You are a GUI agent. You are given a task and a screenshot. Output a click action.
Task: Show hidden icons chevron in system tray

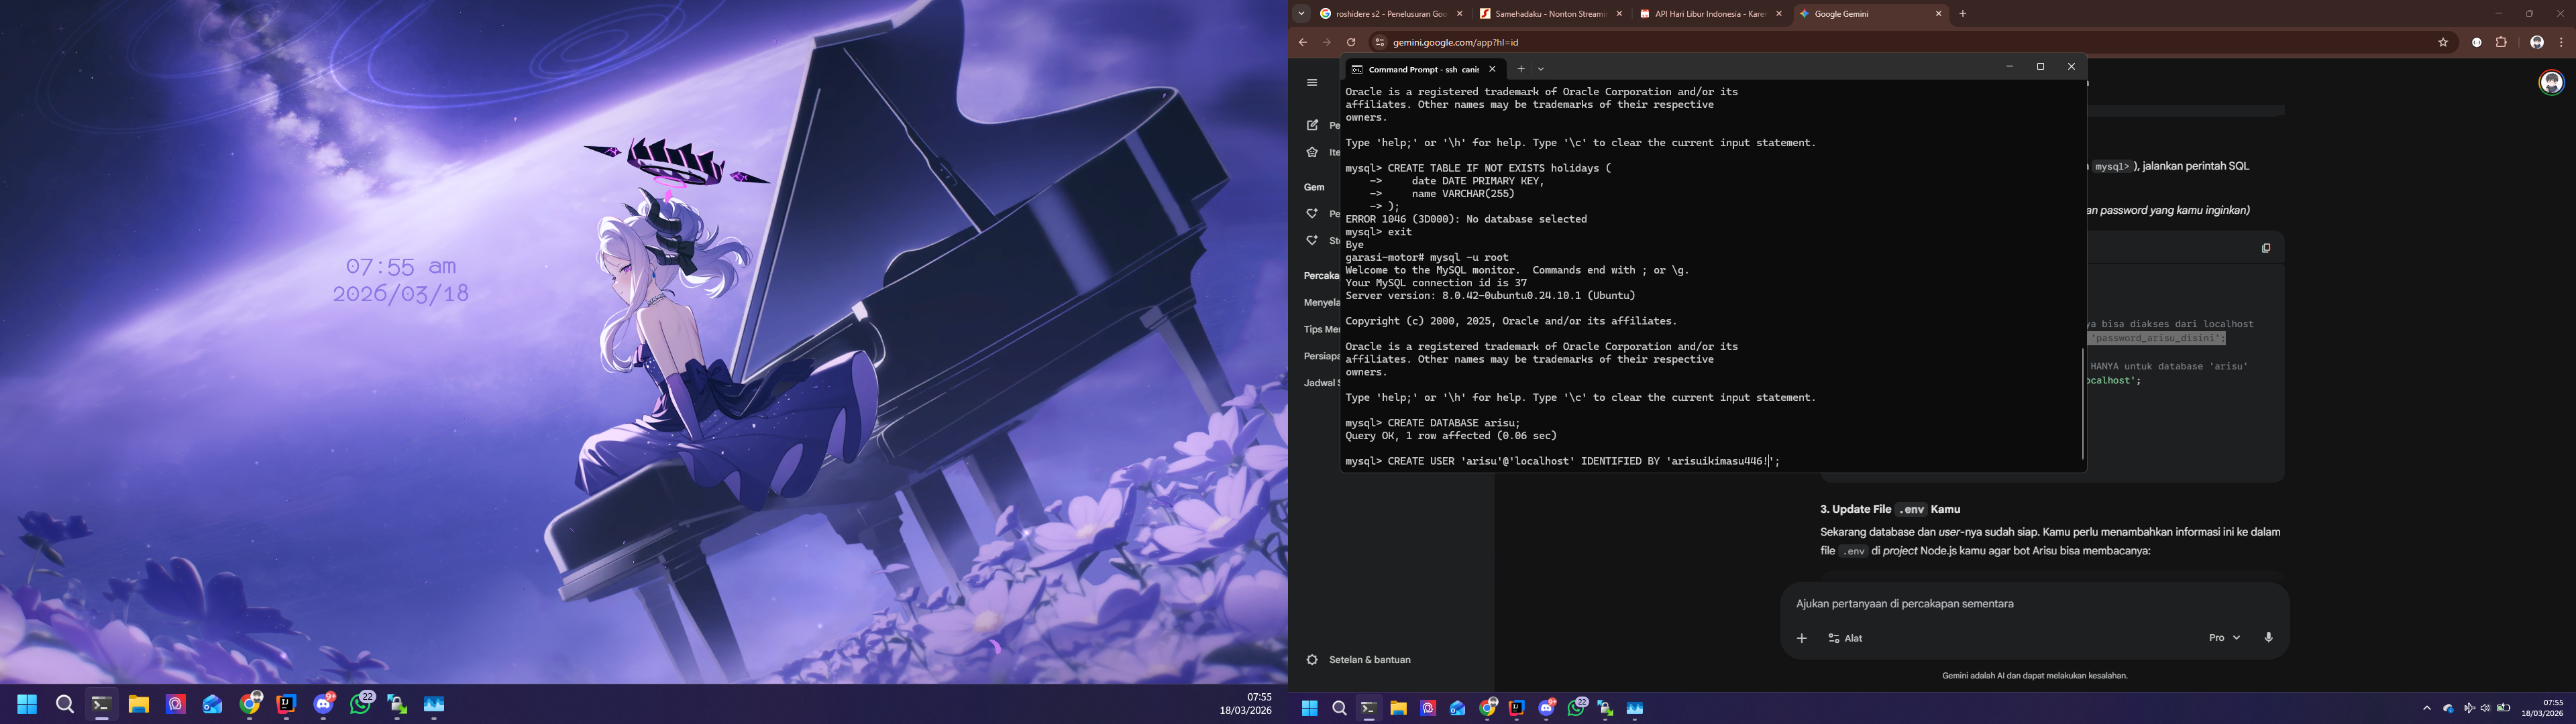pos(2427,708)
